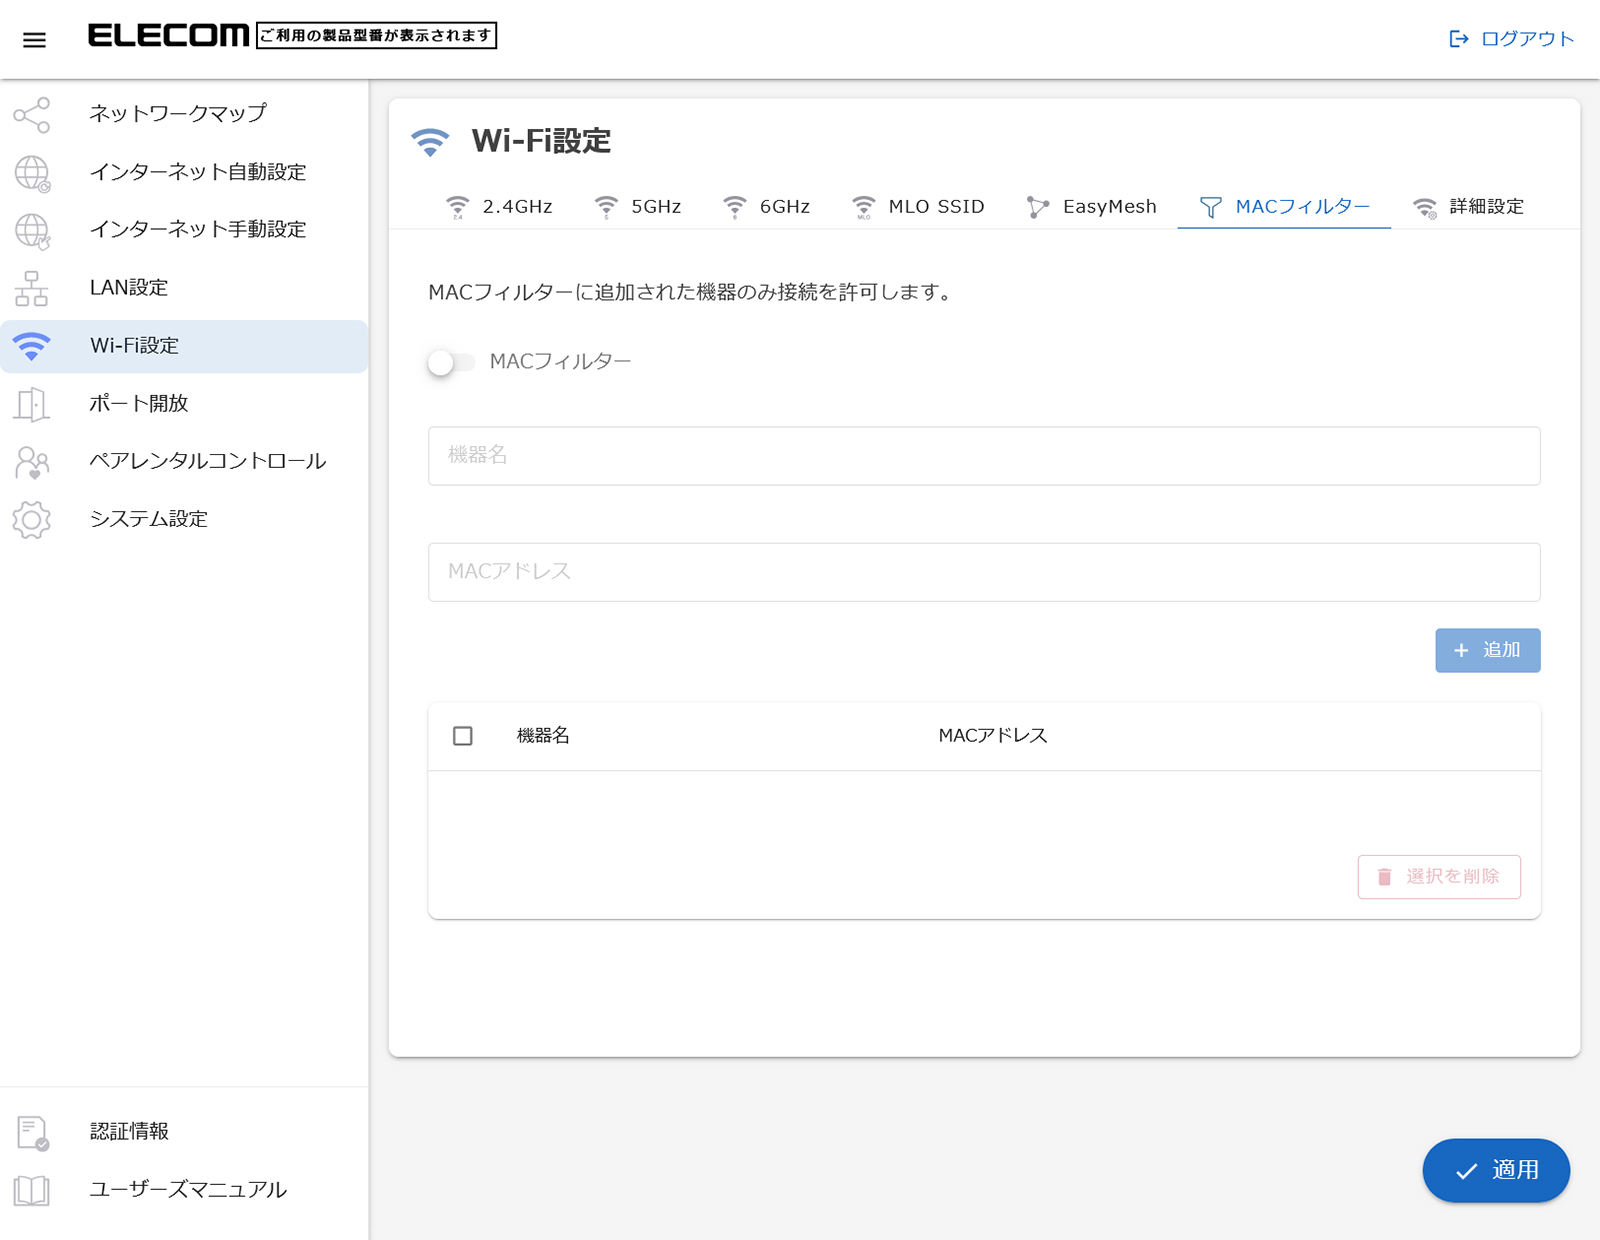Click the ユーザーズマニュアル book icon
1600x1240 pixels.
pos(32,1190)
